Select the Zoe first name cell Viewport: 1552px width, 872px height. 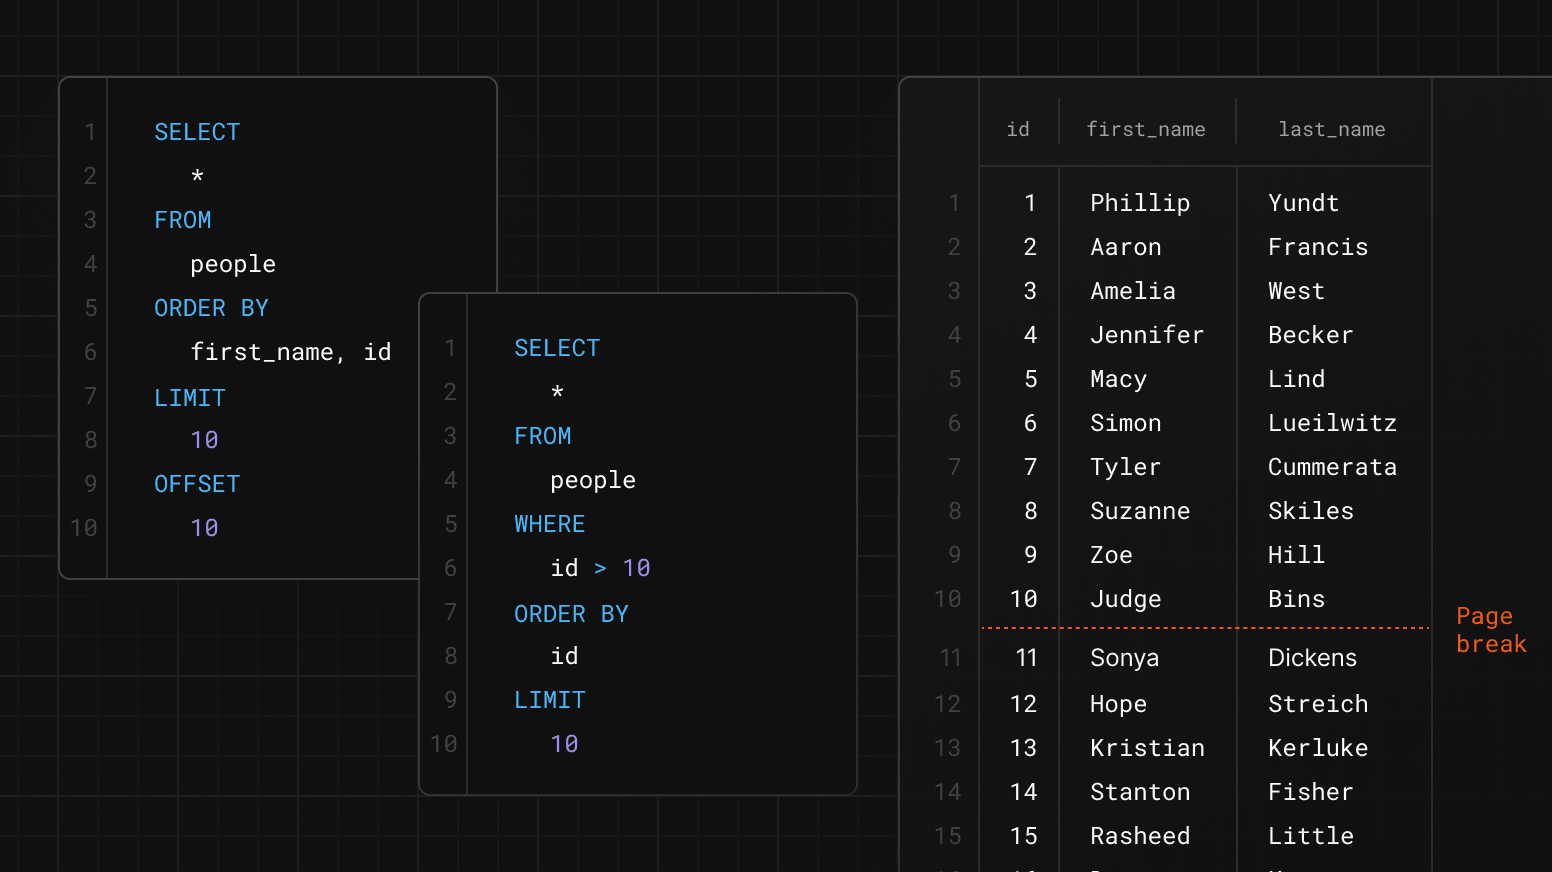click(1111, 555)
